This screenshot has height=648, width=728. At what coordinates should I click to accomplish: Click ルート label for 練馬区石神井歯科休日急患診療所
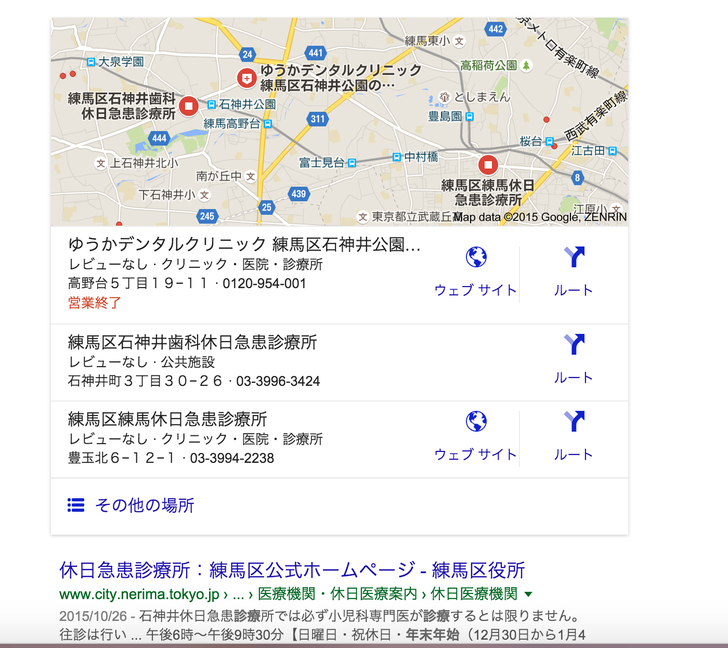click(574, 377)
